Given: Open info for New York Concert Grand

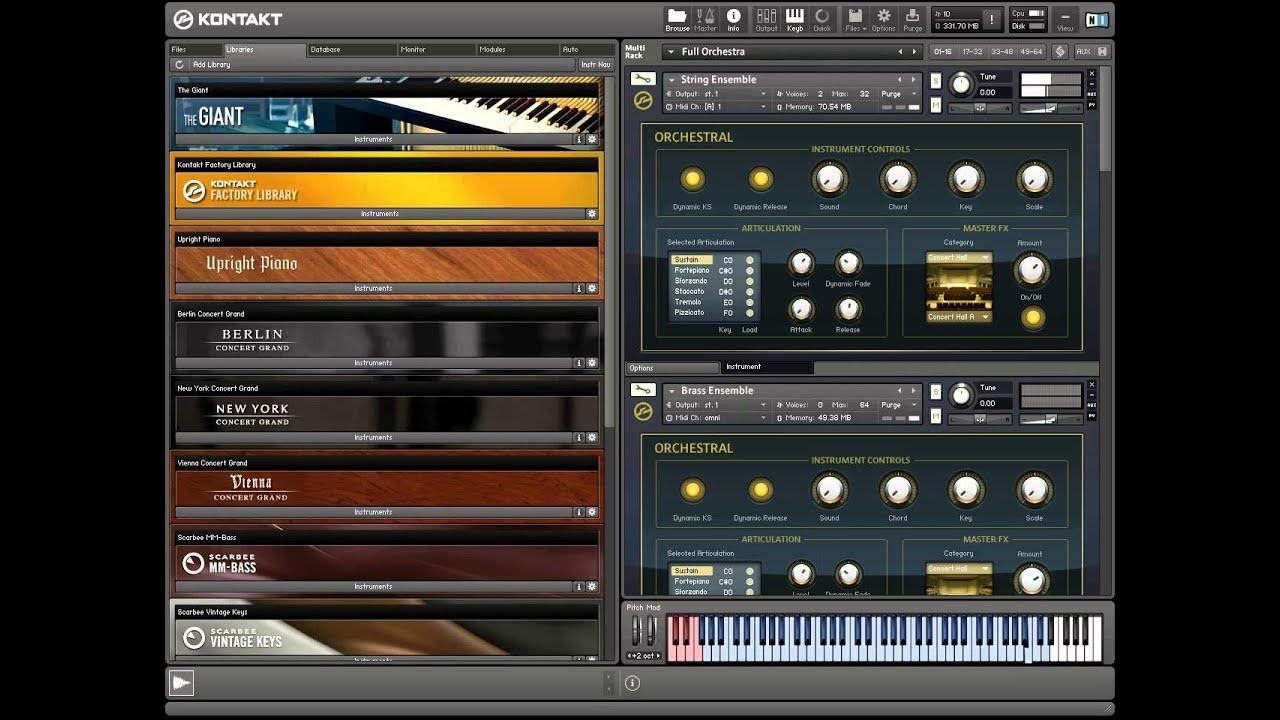Looking at the screenshot, I should click(x=579, y=437).
